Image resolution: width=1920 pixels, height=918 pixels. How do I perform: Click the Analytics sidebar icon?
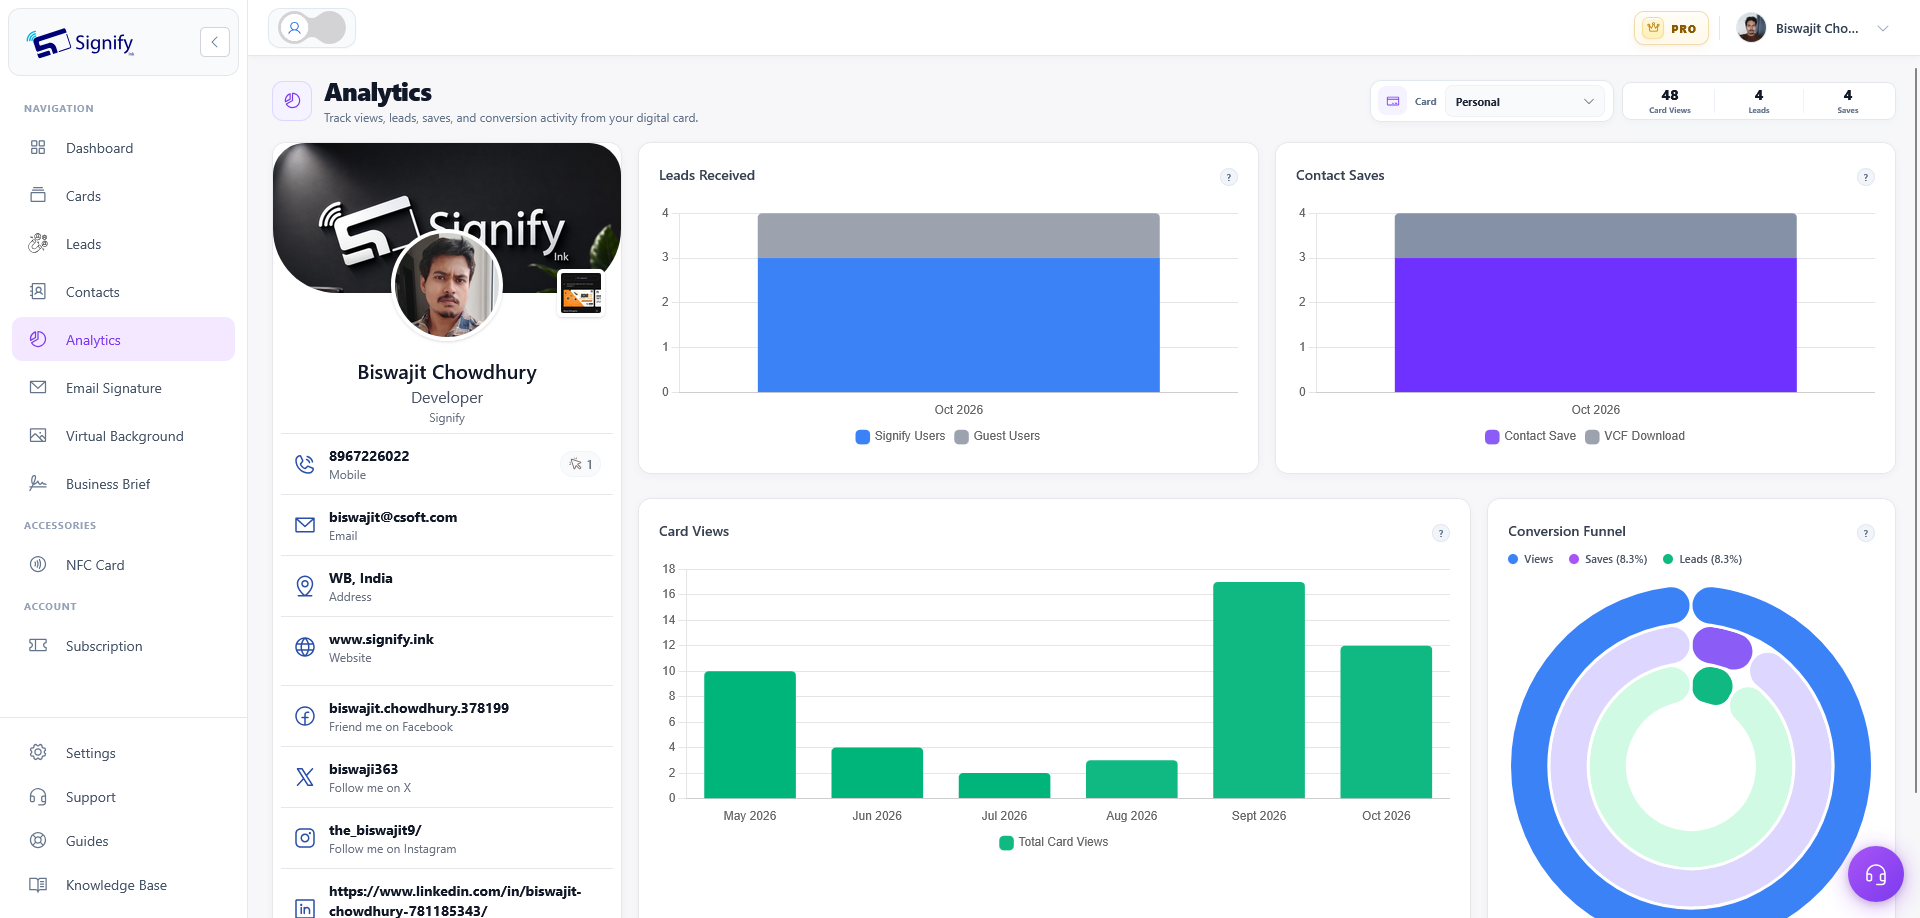(x=38, y=339)
